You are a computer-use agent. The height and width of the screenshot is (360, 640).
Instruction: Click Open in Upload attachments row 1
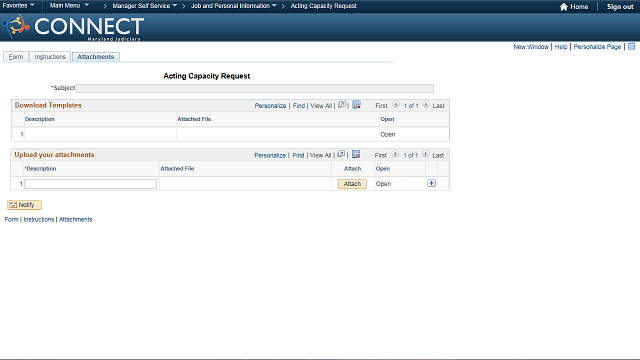pos(383,184)
